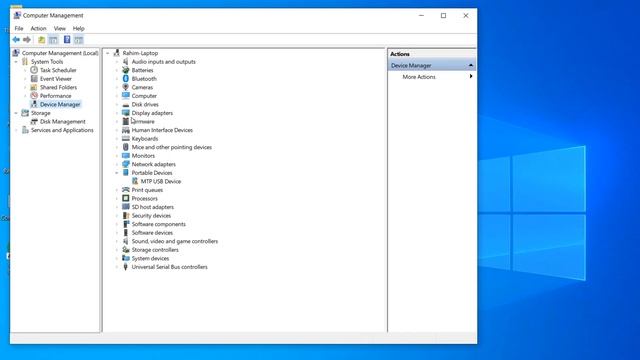Select Device Manager in the left tree
The image size is (640, 360).
pos(60,104)
